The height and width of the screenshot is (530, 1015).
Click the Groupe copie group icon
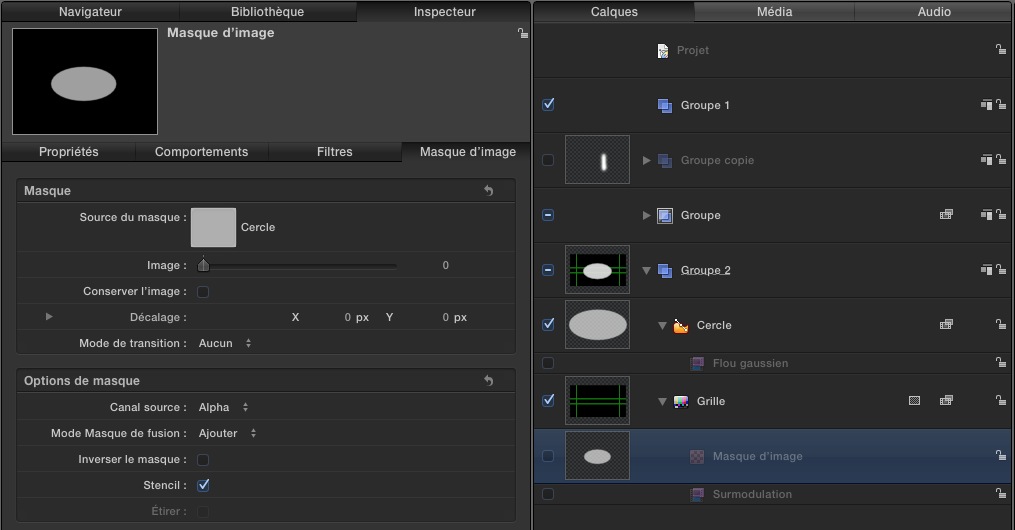click(x=665, y=160)
